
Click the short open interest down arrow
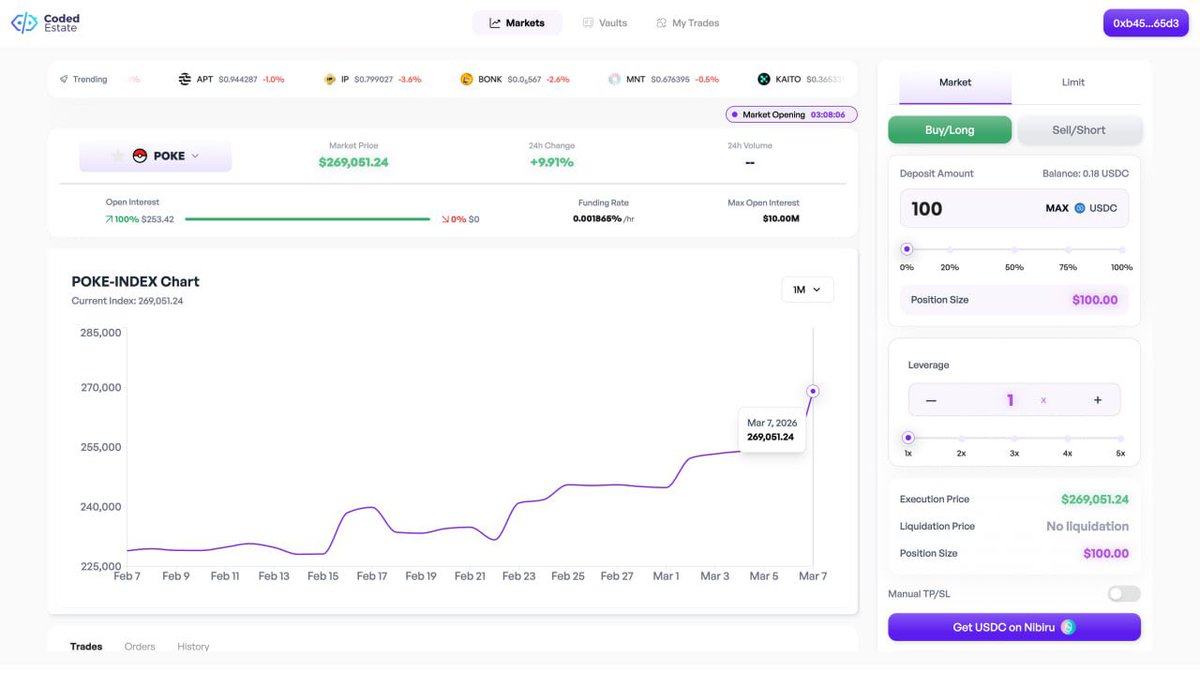click(445, 219)
